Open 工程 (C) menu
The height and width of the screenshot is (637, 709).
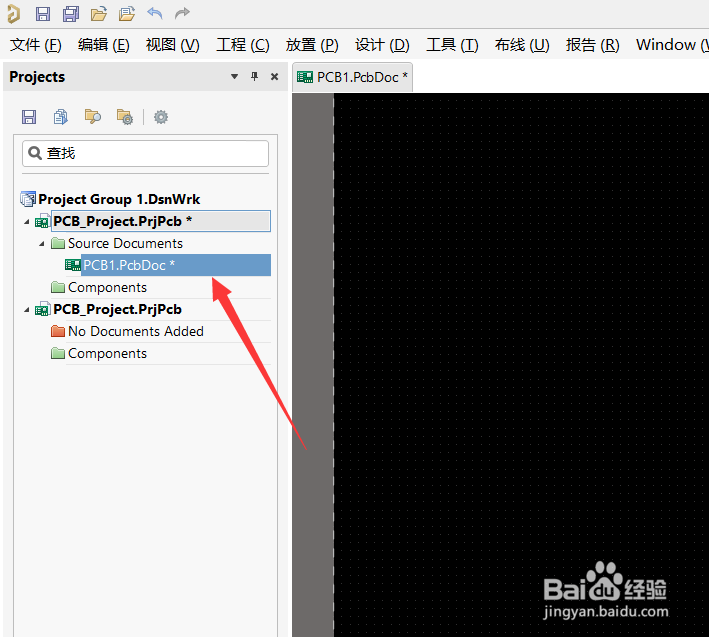point(243,45)
